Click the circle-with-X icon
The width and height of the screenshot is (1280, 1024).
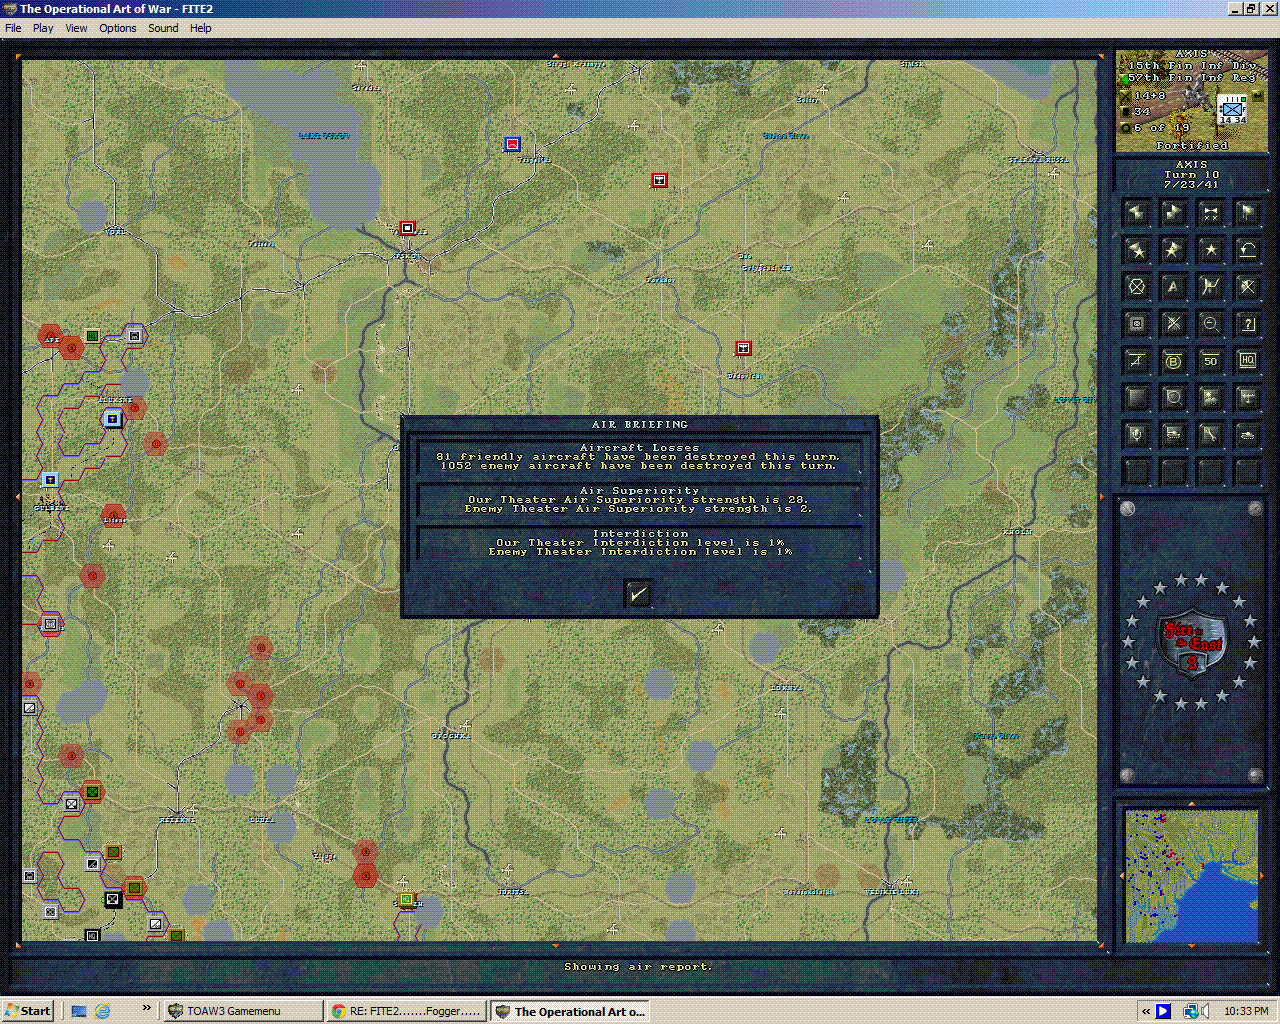pyautogui.click(x=1136, y=287)
